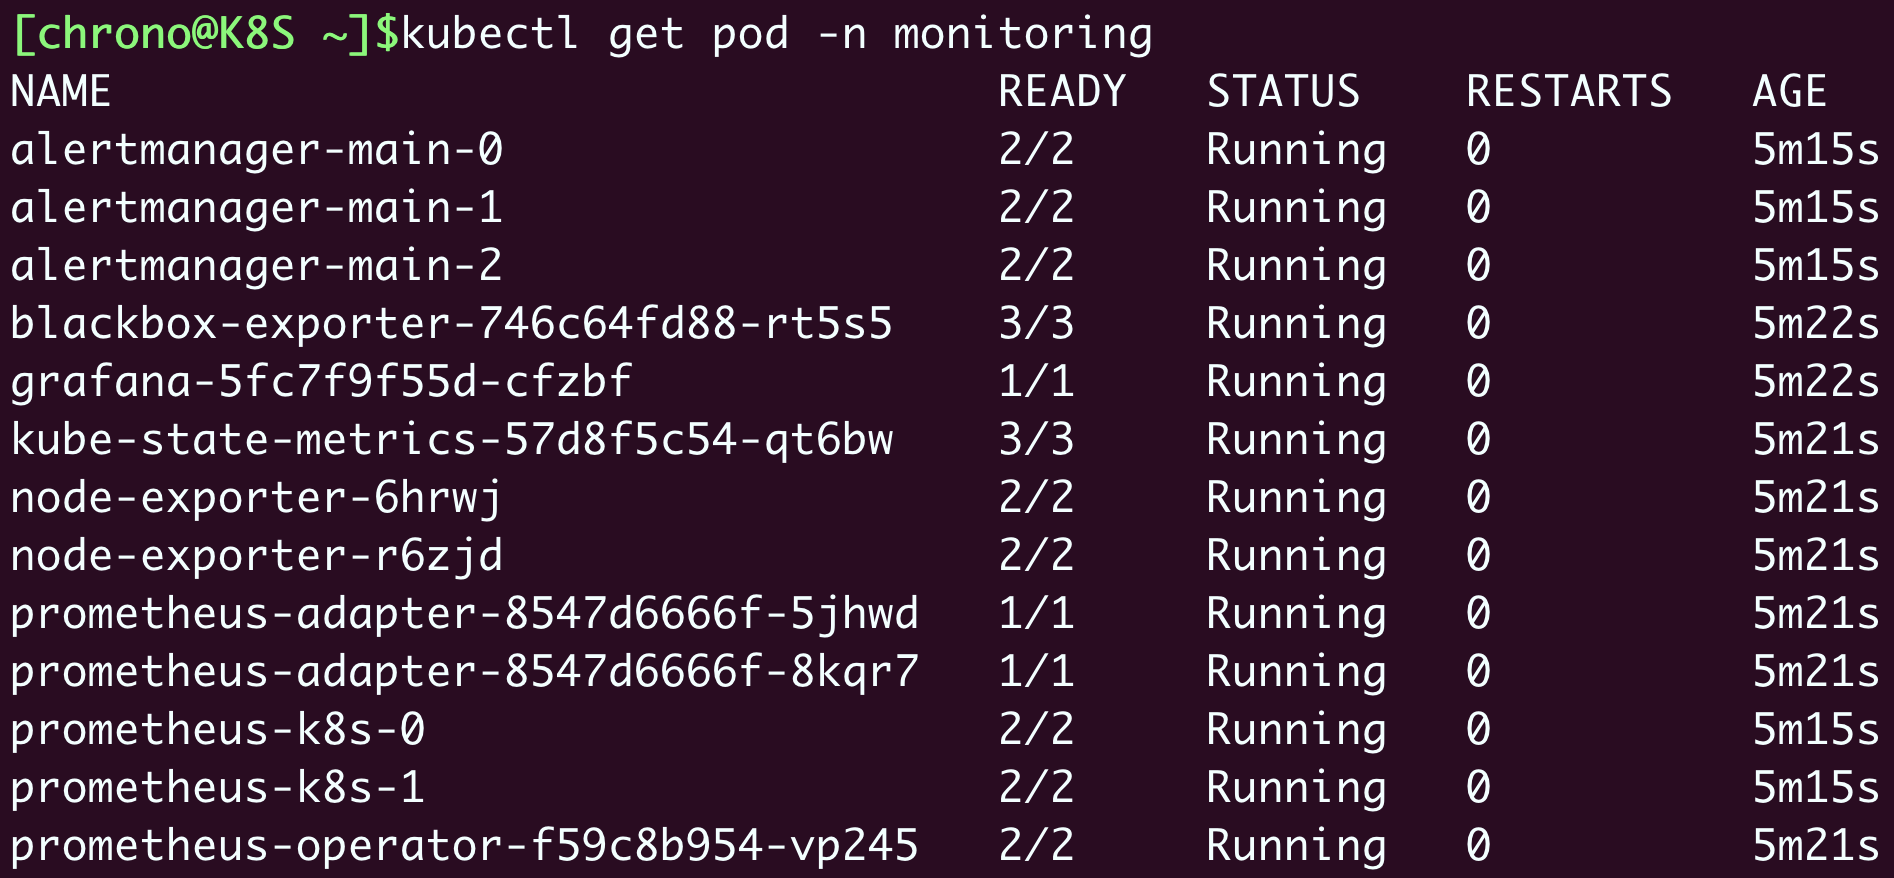Viewport: 1894px width, 878px height.
Task: Click the [chrono@K8S ~] shell prompt
Action: 190,34
